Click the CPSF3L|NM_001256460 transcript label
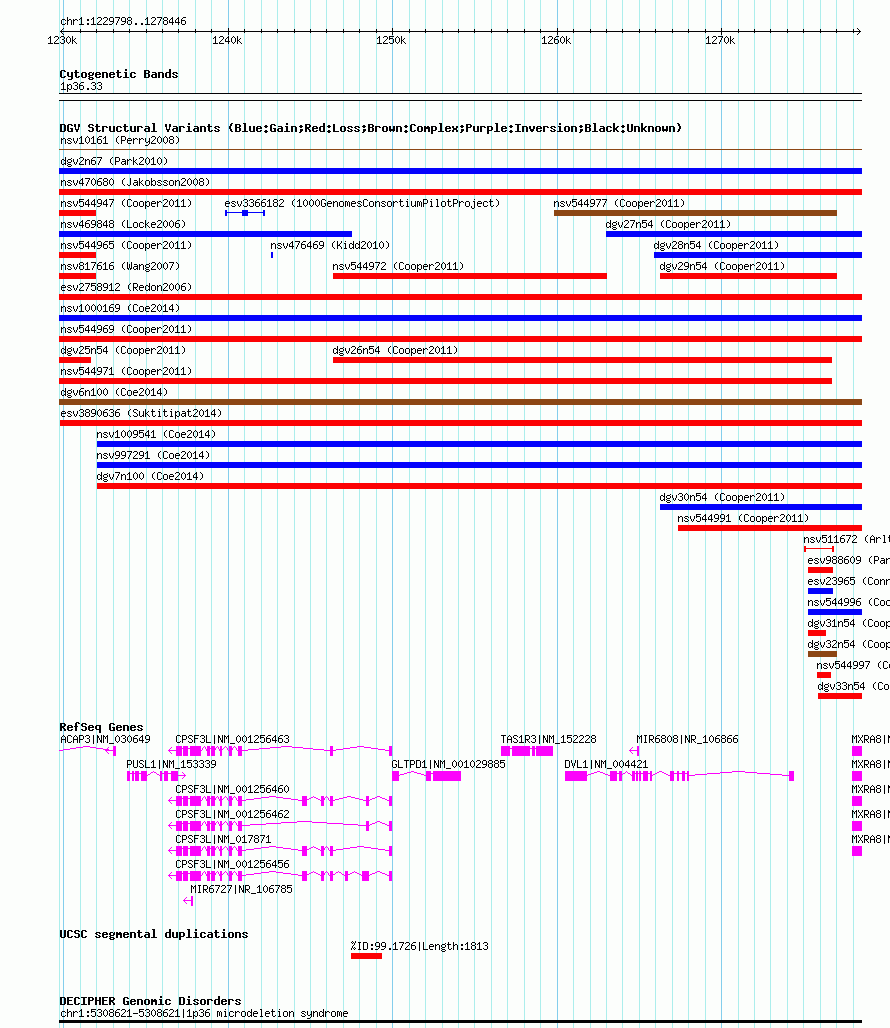The image size is (890, 1028). tap(232, 789)
